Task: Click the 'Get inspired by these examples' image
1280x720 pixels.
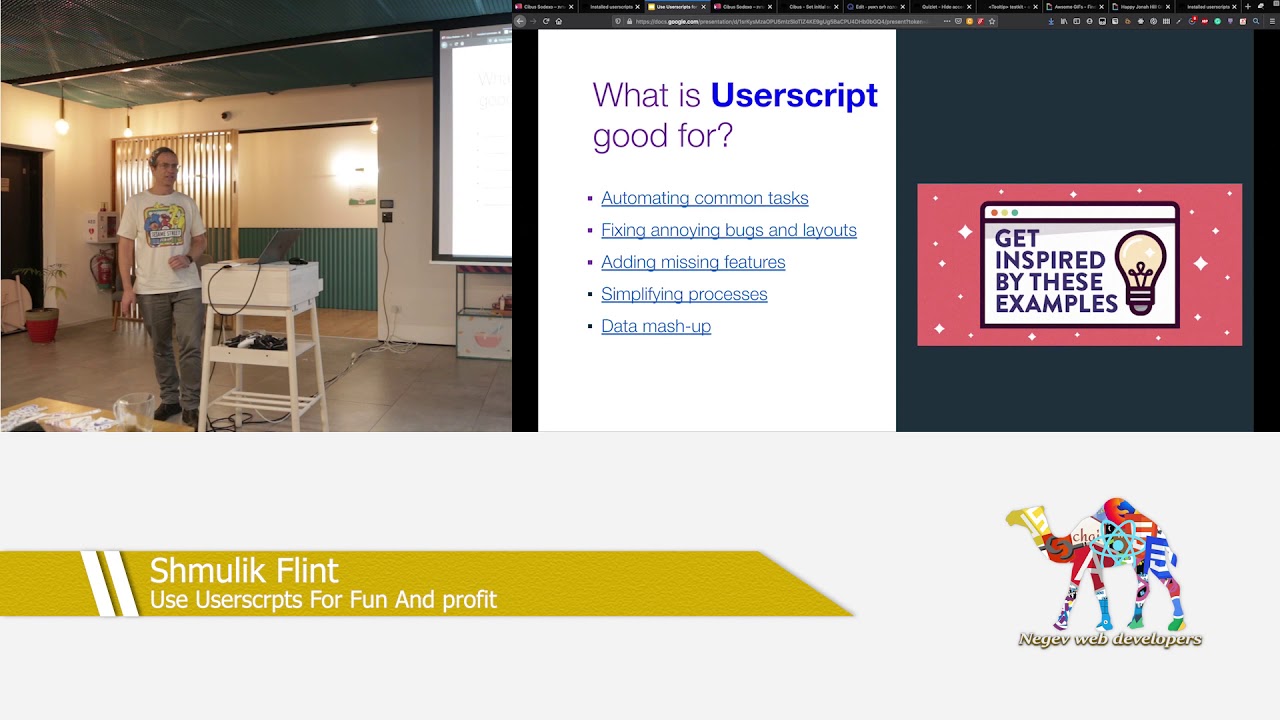Action: (1080, 265)
